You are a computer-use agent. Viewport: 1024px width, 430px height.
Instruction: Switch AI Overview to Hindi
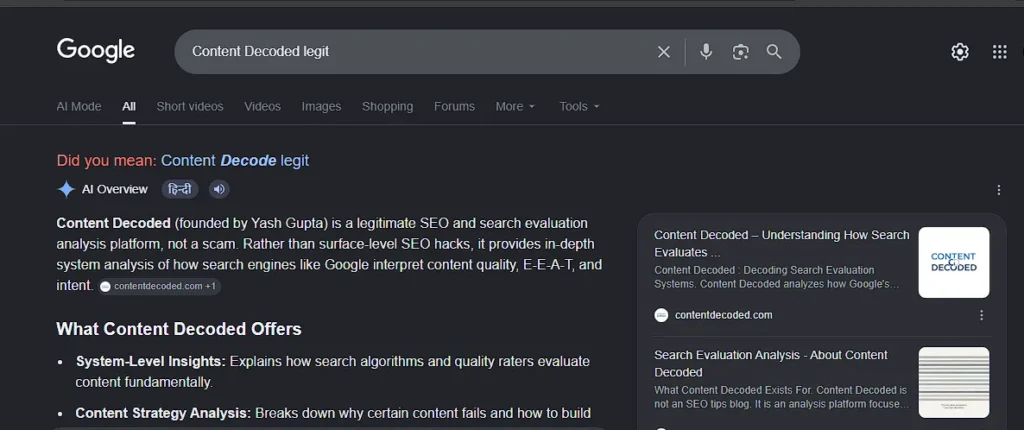tap(180, 190)
